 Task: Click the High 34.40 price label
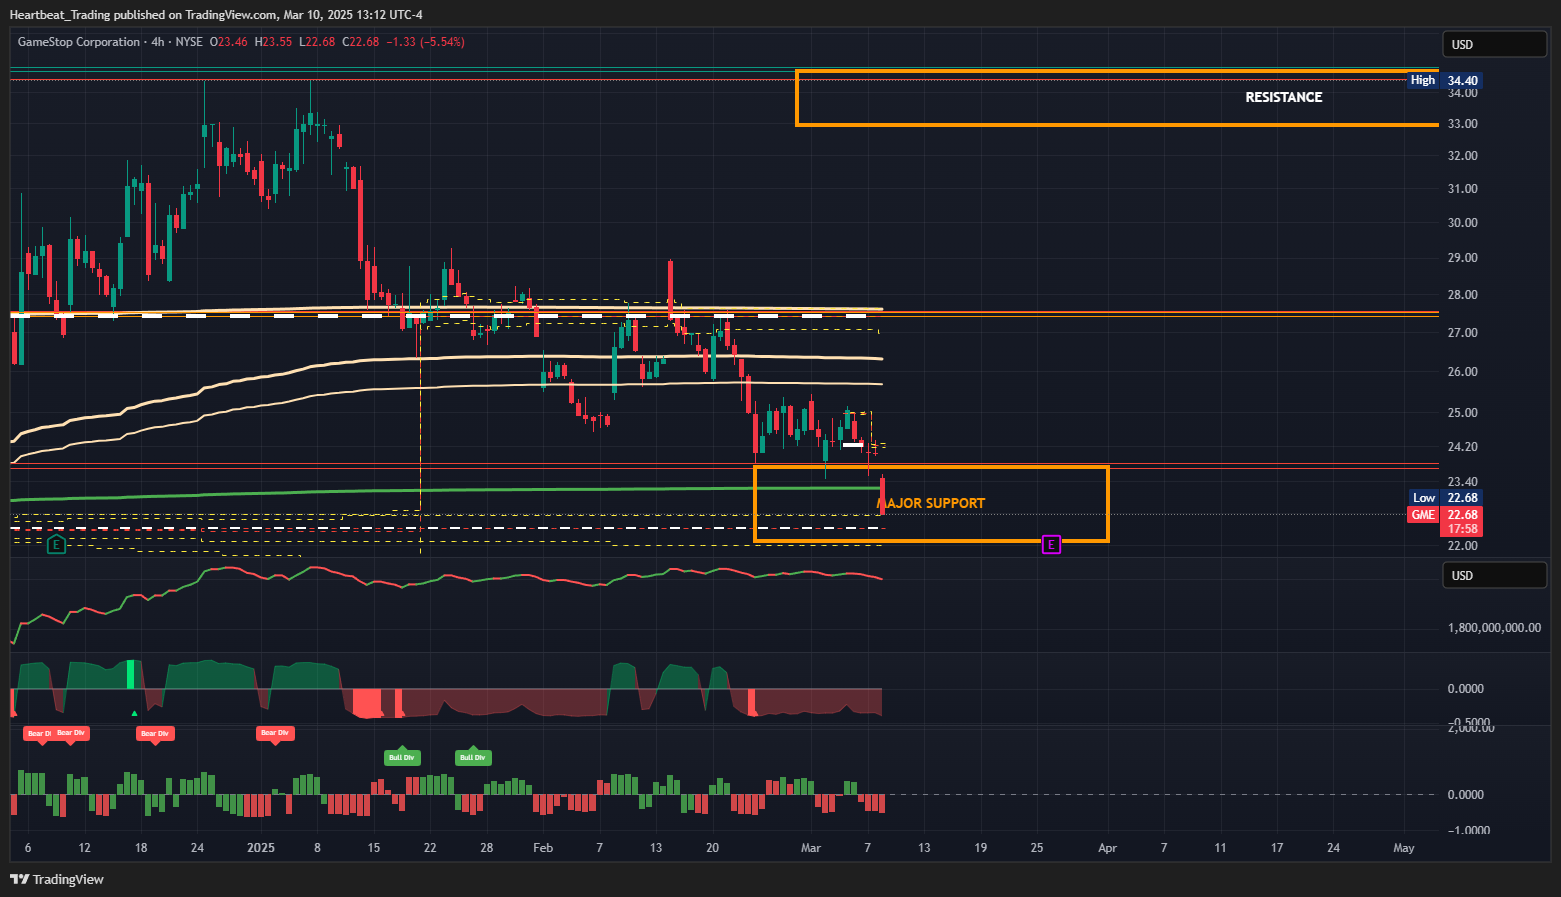pyautogui.click(x=1444, y=80)
